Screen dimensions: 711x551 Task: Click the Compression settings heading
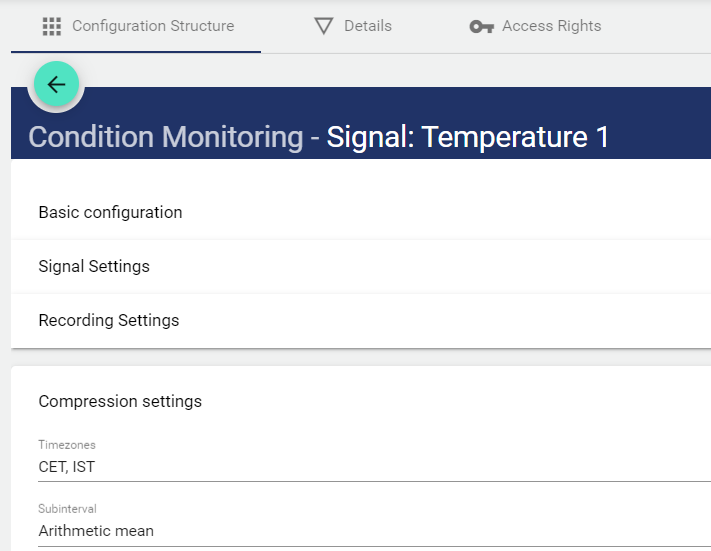[x=120, y=401]
